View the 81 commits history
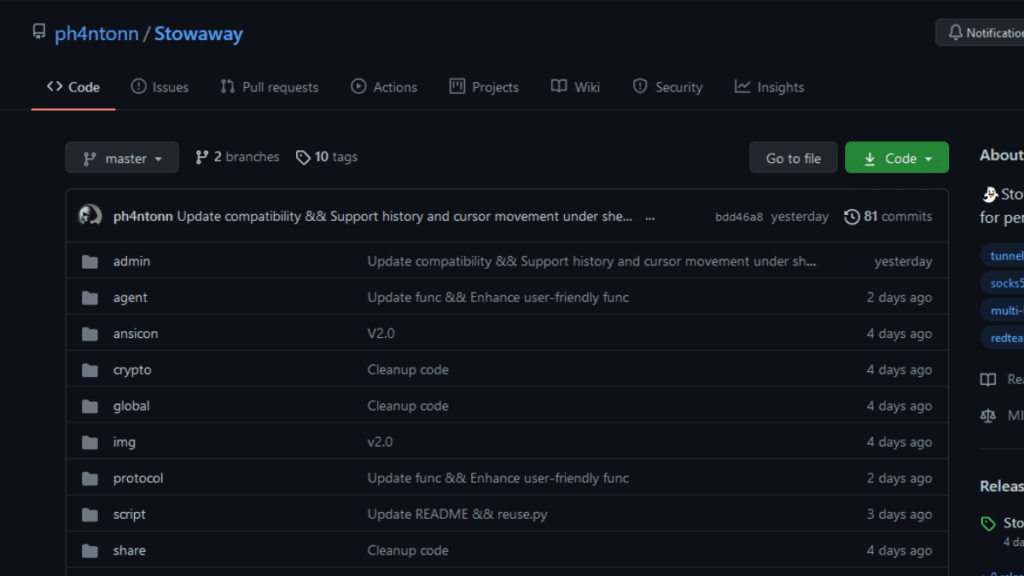 pyautogui.click(x=888, y=216)
